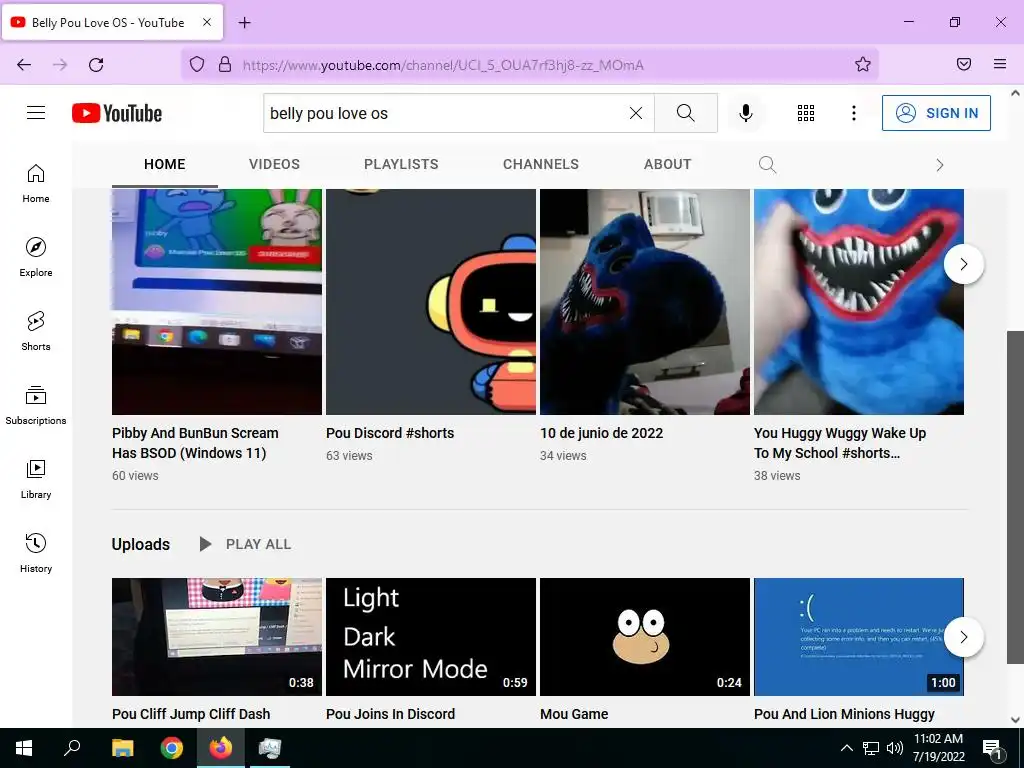The width and height of the screenshot is (1024, 768).
Task: Open the Pou Discord #shorts thumbnail
Action: click(x=431, y=302)
